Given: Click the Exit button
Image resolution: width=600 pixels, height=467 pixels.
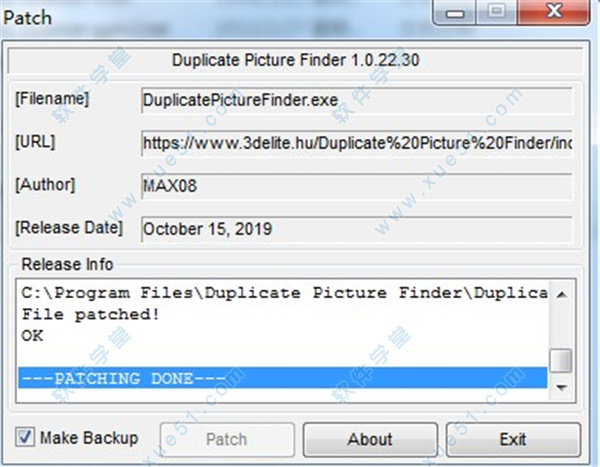Looking at the screenshot, I should [x=513, y=439].
